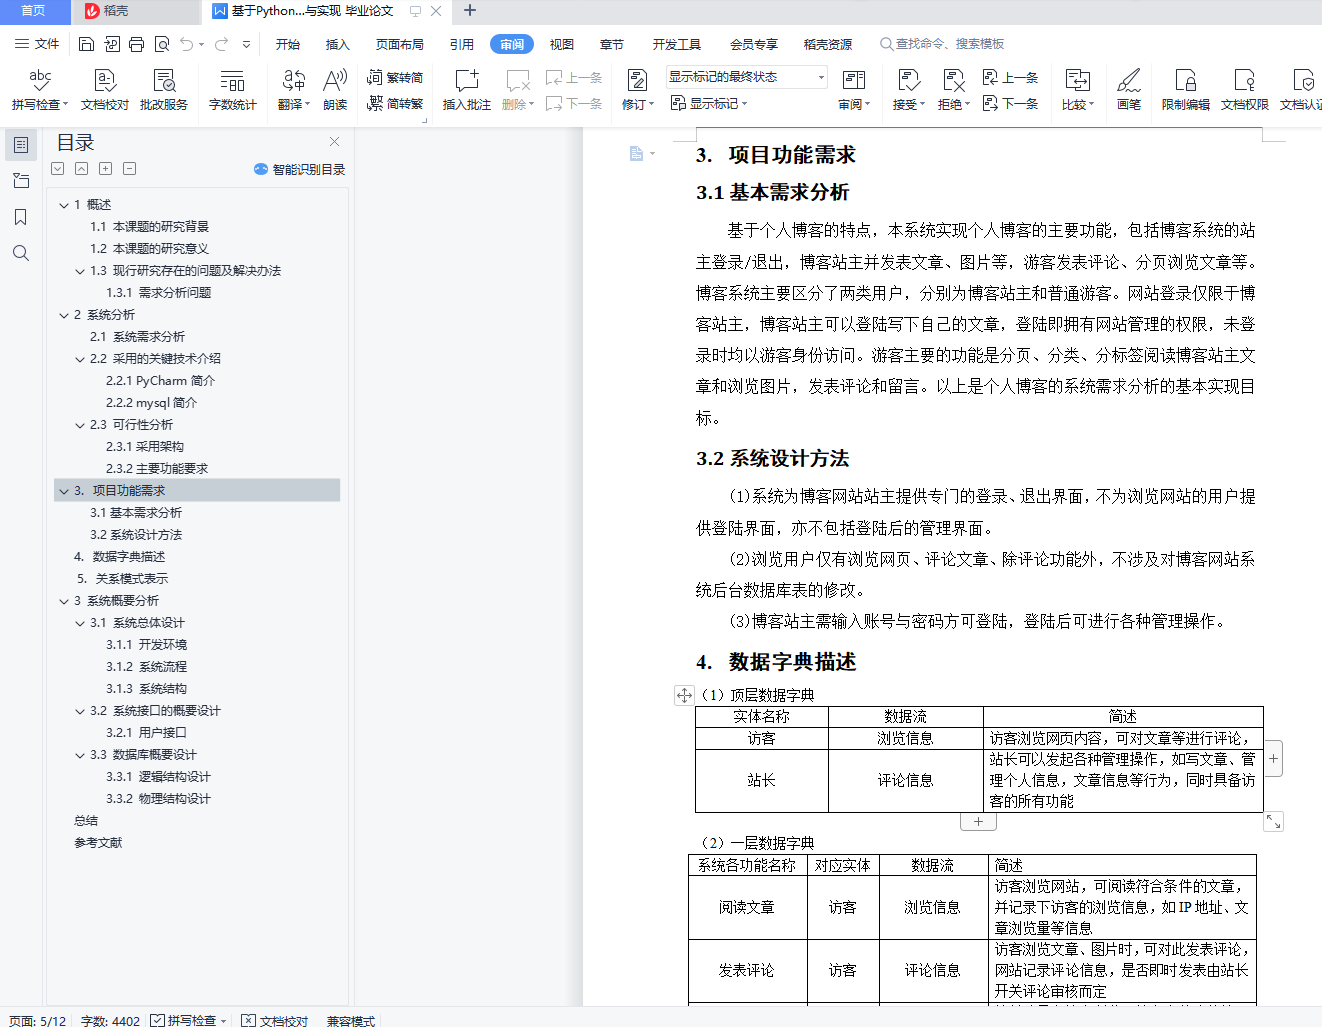
Task: Convert text with 繁转简
Action: point(395,77)
